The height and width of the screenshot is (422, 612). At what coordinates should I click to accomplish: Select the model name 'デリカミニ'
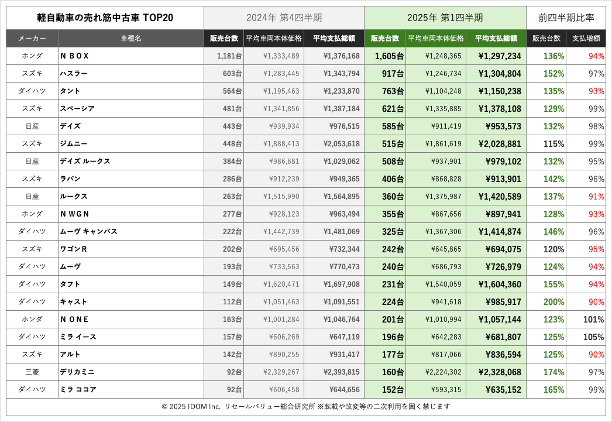click(x=77, y=372)
